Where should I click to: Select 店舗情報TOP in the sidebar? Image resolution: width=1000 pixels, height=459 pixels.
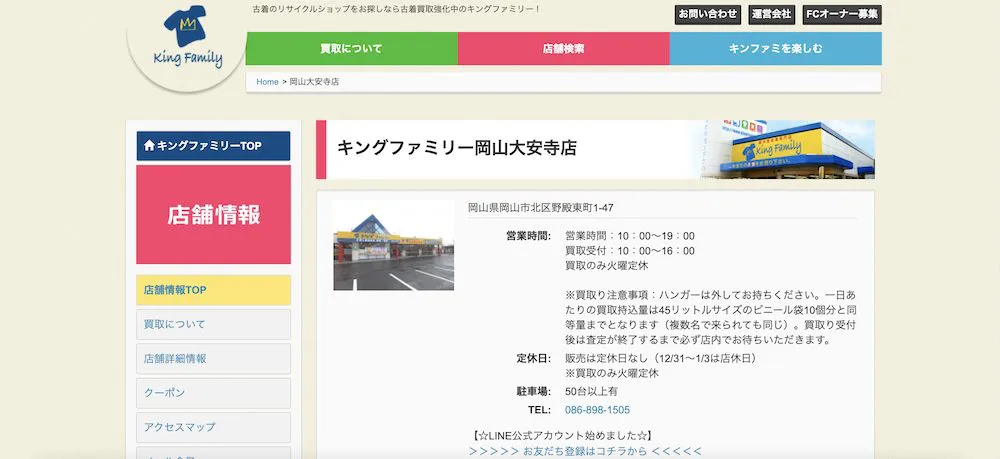(213, 290)
